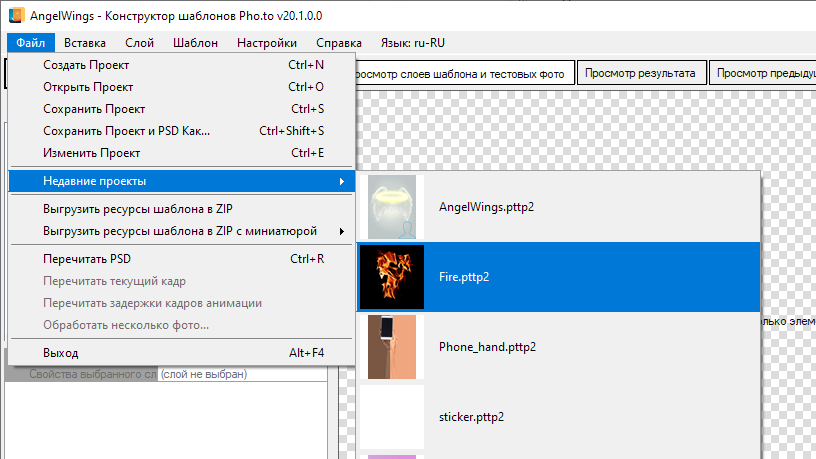Viewport: 816px width, 459px height.
Task: Choose Сохранить Проект и PSD Как...
Action: (182, 131)
